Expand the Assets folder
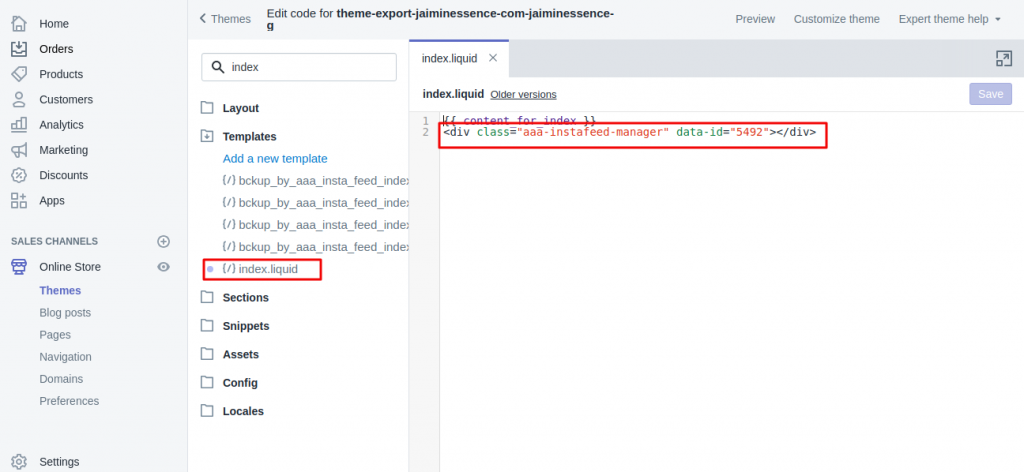 [x=240, y=354]
